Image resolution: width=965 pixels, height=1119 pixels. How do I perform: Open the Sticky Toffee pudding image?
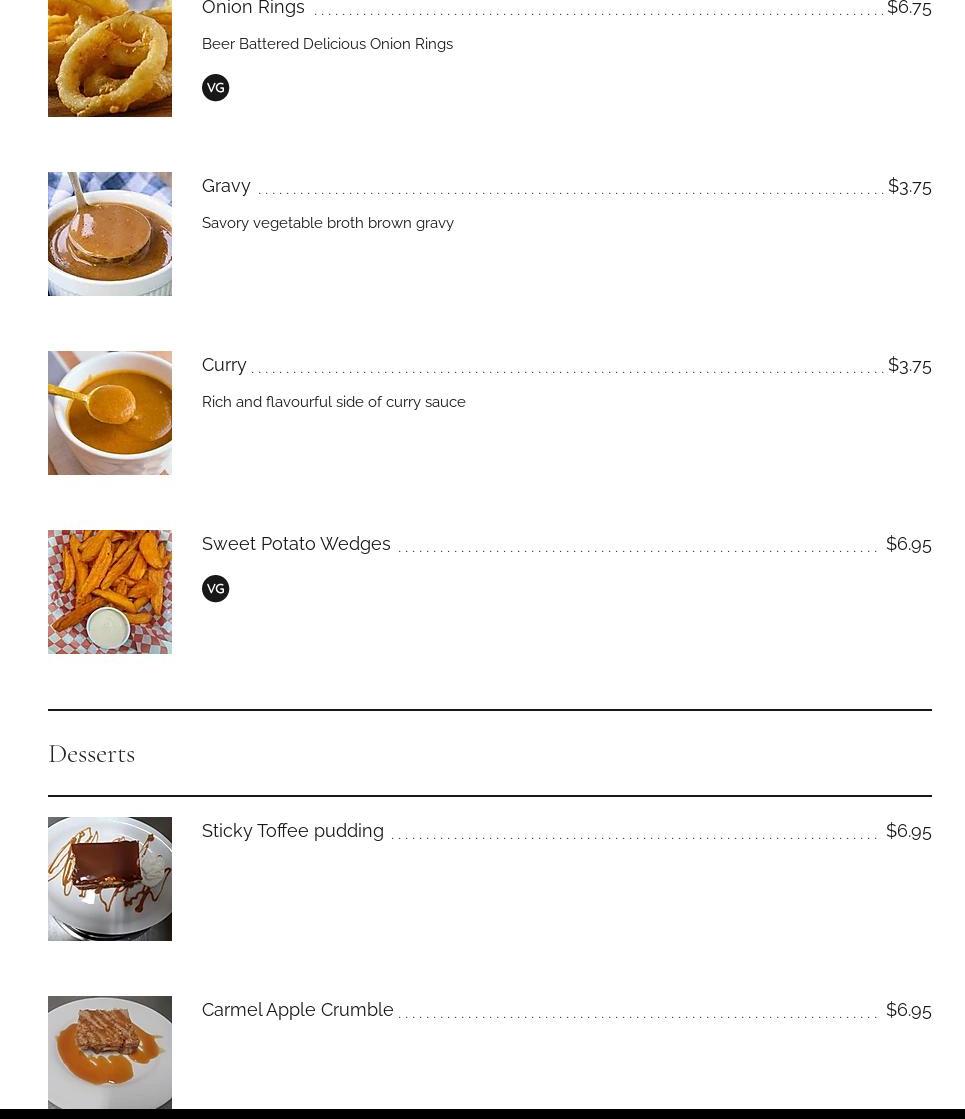(110, 879)
